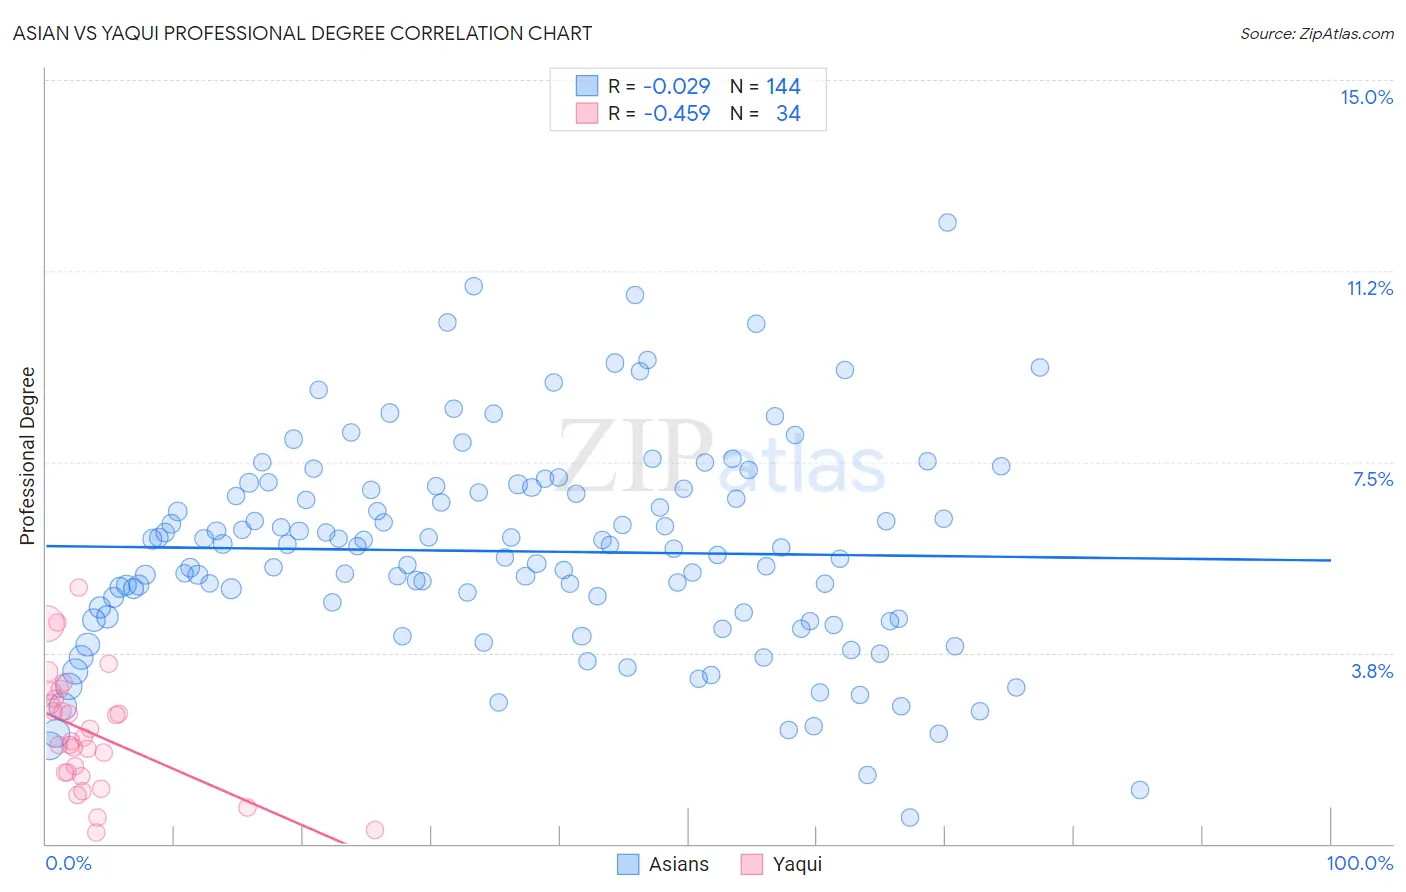Click the 100.0% x-axis label
1406x892 pixels.
1360,863
